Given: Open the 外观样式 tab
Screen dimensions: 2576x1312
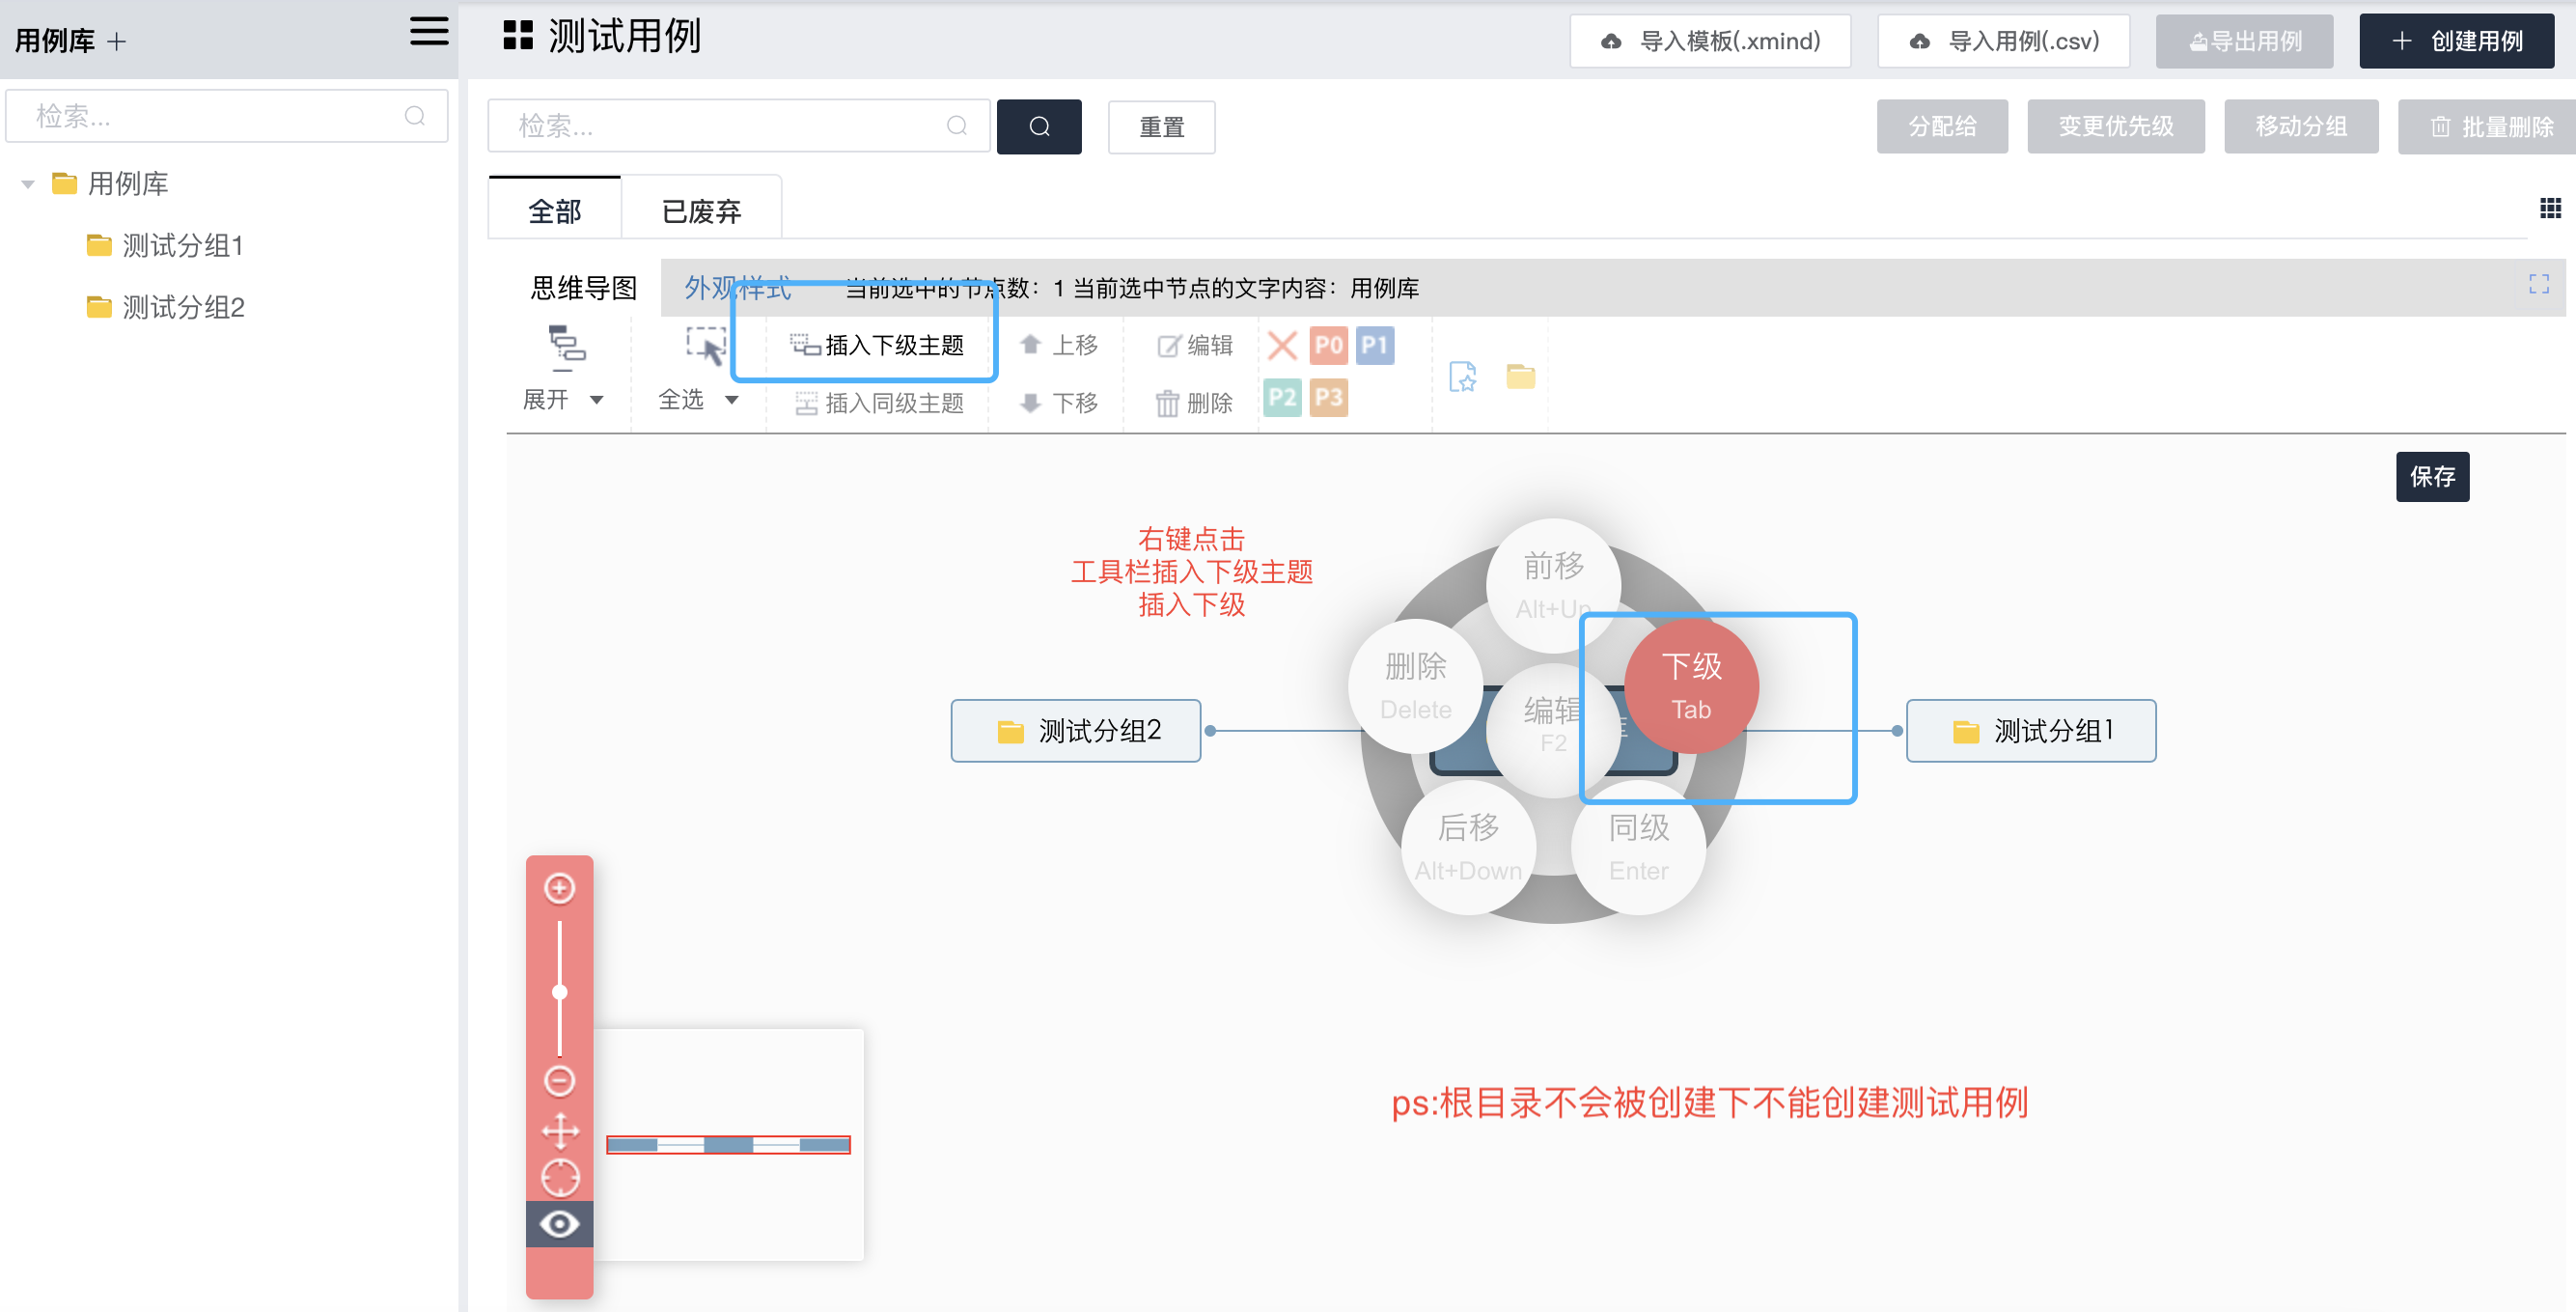Looking at the screenshot, I should pyautogui.click(x=737, y=288).
